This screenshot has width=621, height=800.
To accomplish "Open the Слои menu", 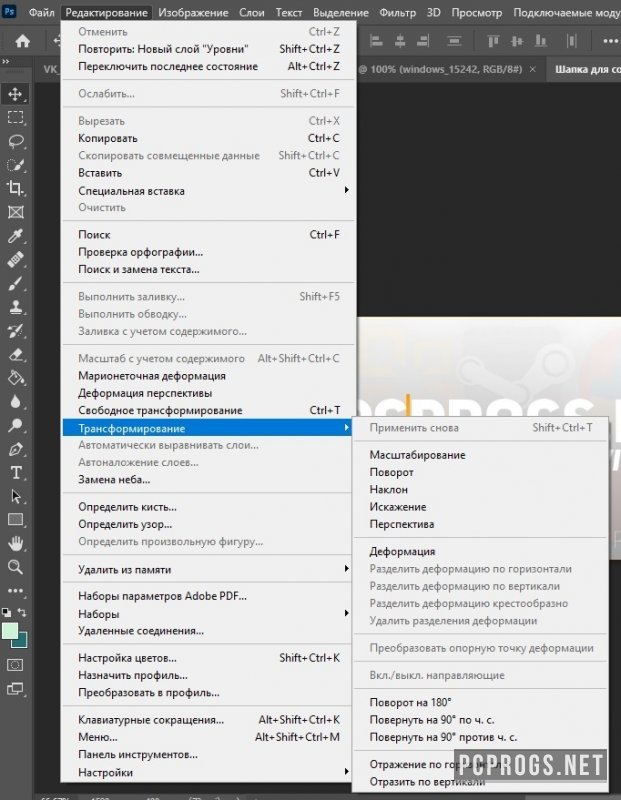I will (x=252, y=12).
